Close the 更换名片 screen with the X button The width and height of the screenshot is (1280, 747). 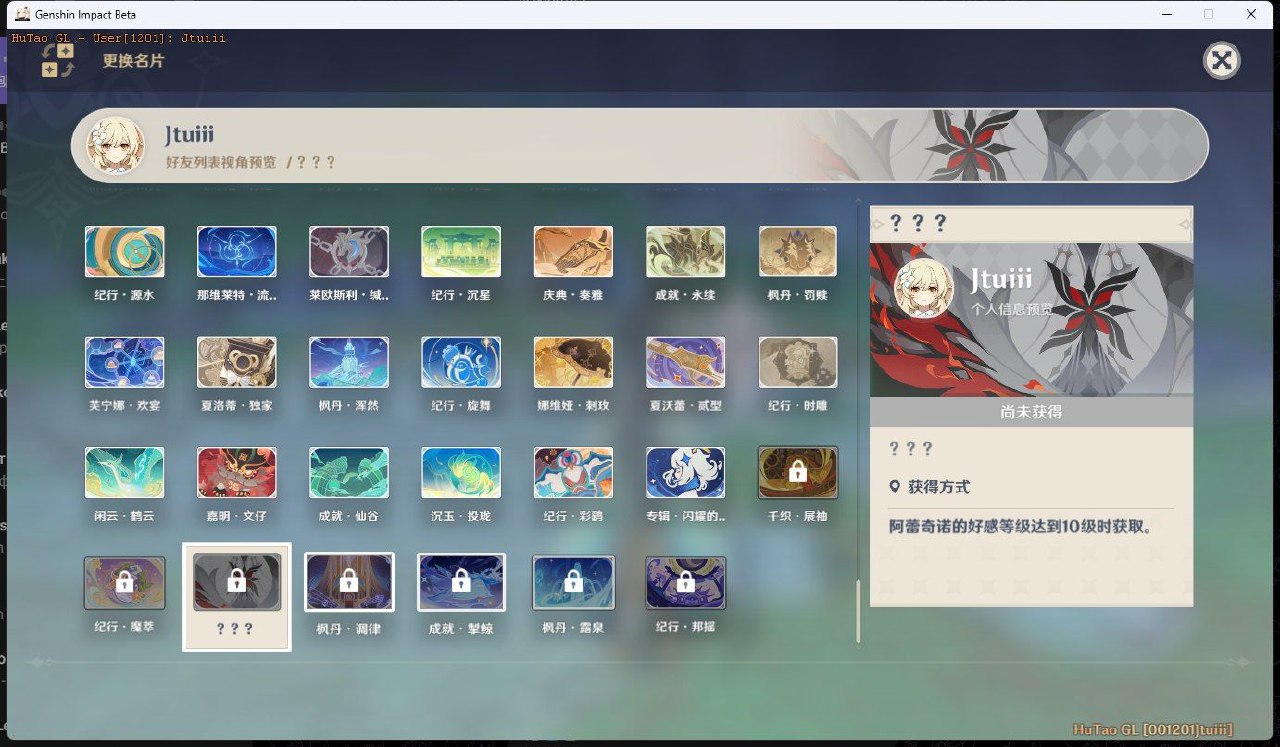click(1221, 60)
